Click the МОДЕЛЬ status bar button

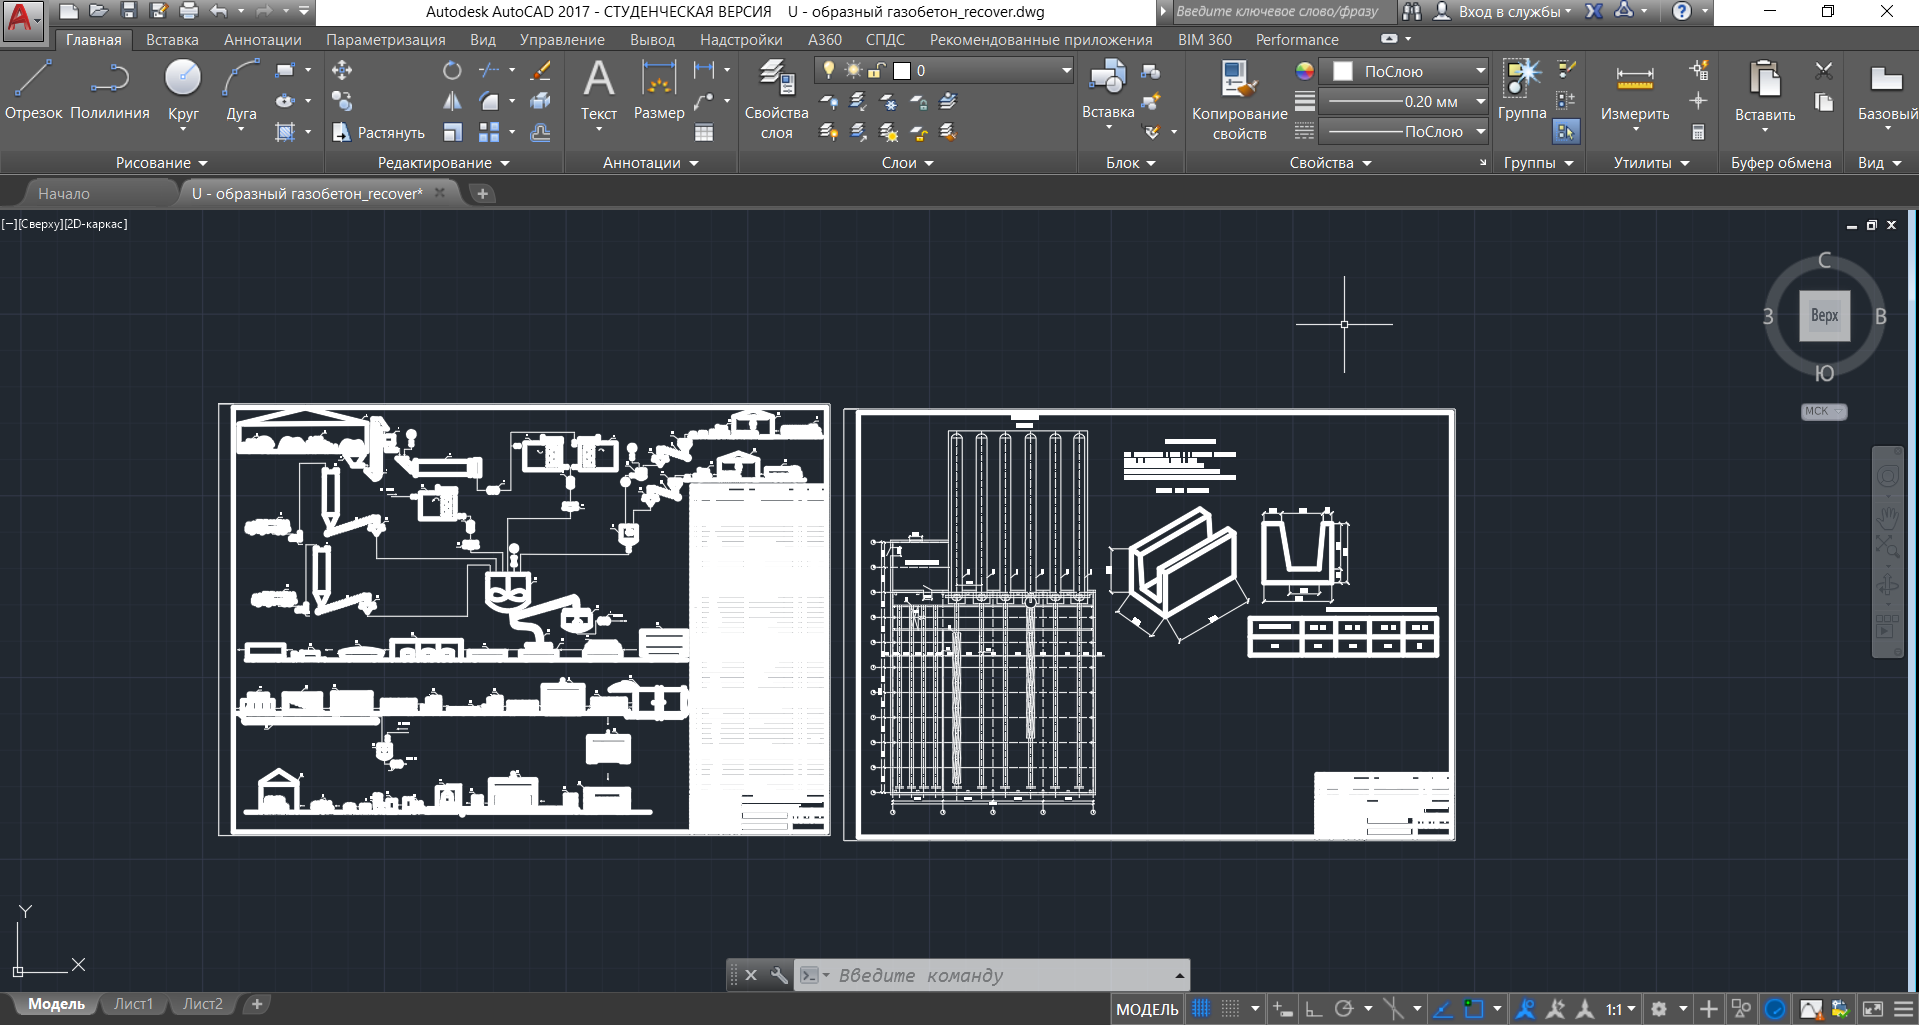[1147, 1009]
